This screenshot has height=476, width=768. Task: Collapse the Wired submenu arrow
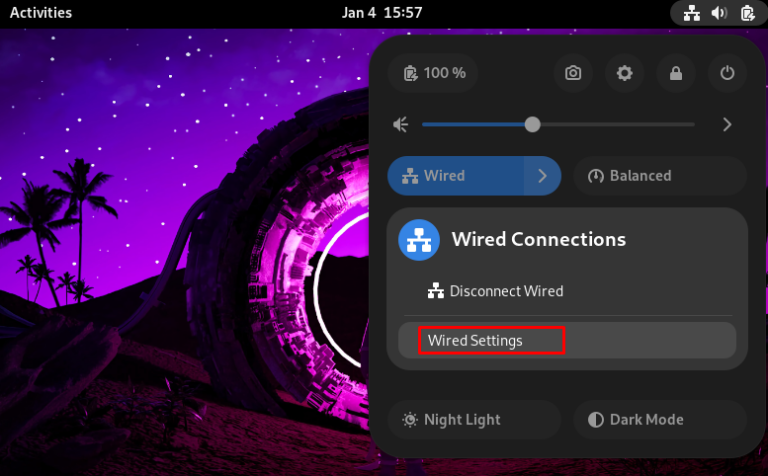click(543, 176)
